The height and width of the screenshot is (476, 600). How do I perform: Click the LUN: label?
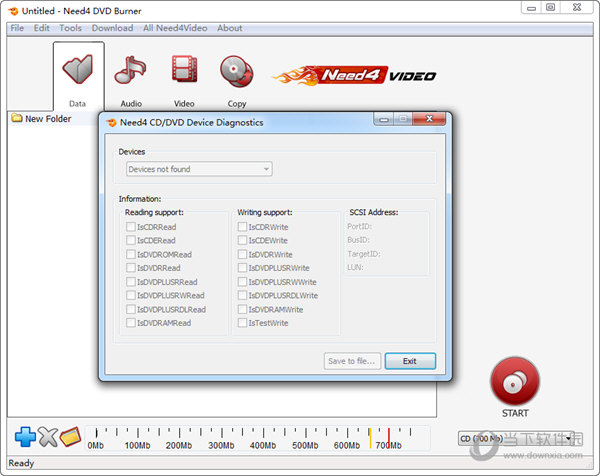pos(355,267)
